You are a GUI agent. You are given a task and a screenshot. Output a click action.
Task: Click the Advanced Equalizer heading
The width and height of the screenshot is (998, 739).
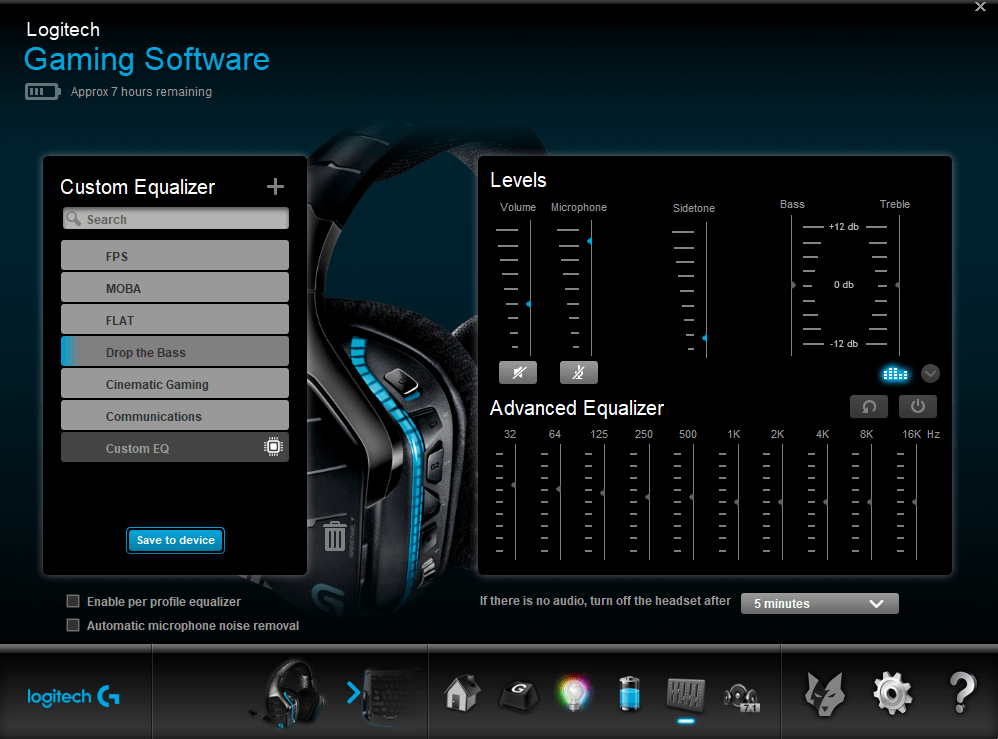577,408
